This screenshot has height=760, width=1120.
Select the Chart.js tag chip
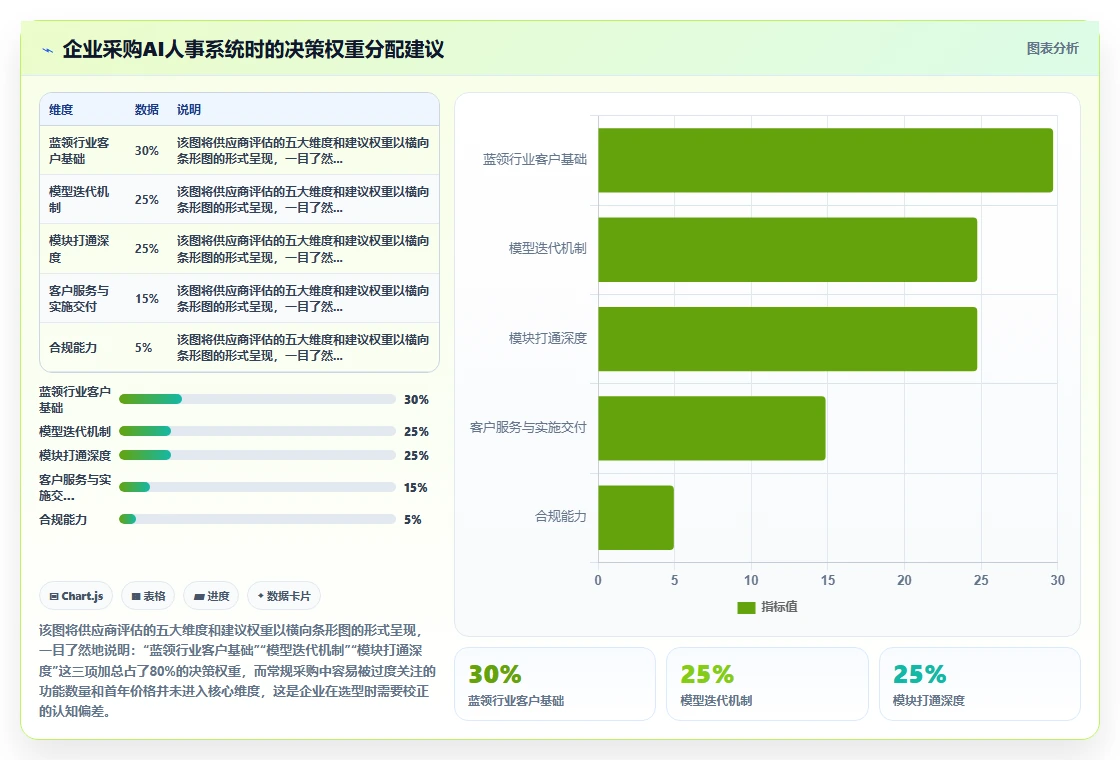tap(76, 596)
